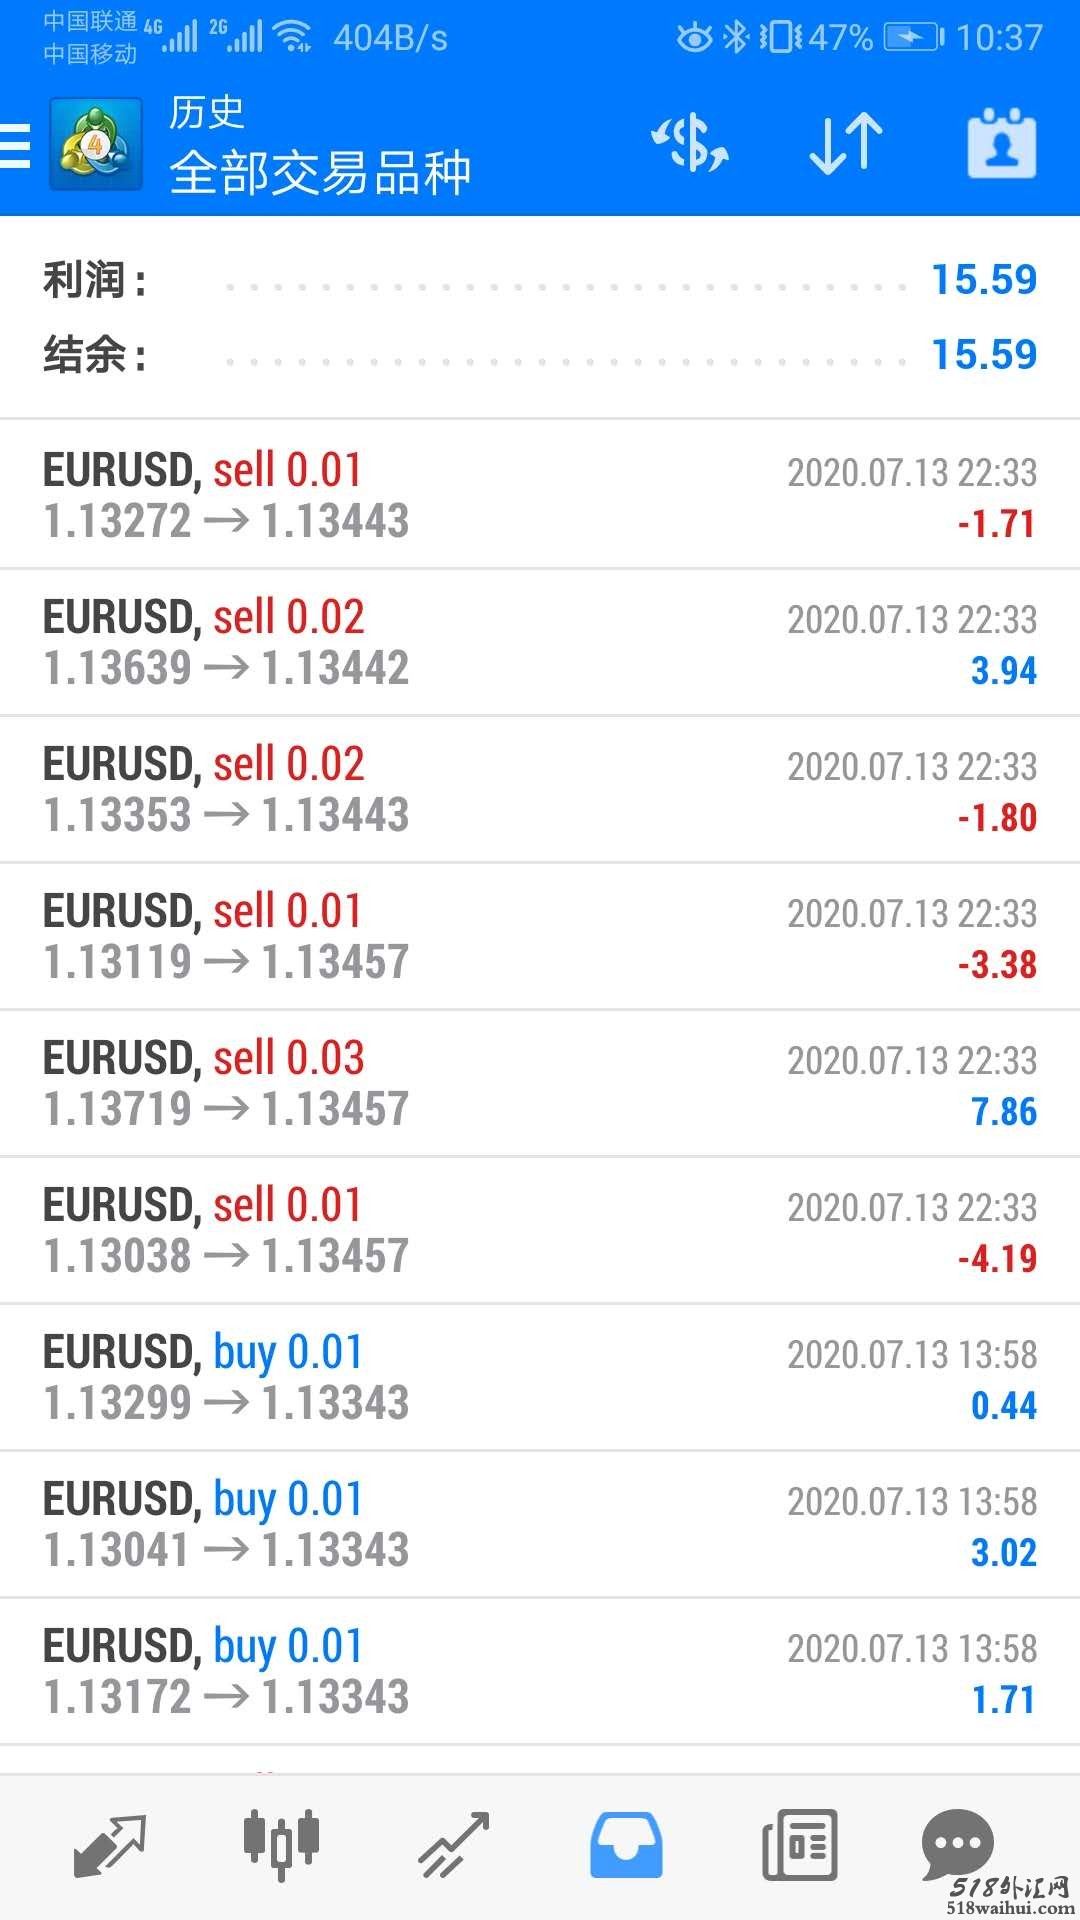Open the hamburger side menu
The height and width of the screenshot is (1920, 1080).
coord(16,145)
